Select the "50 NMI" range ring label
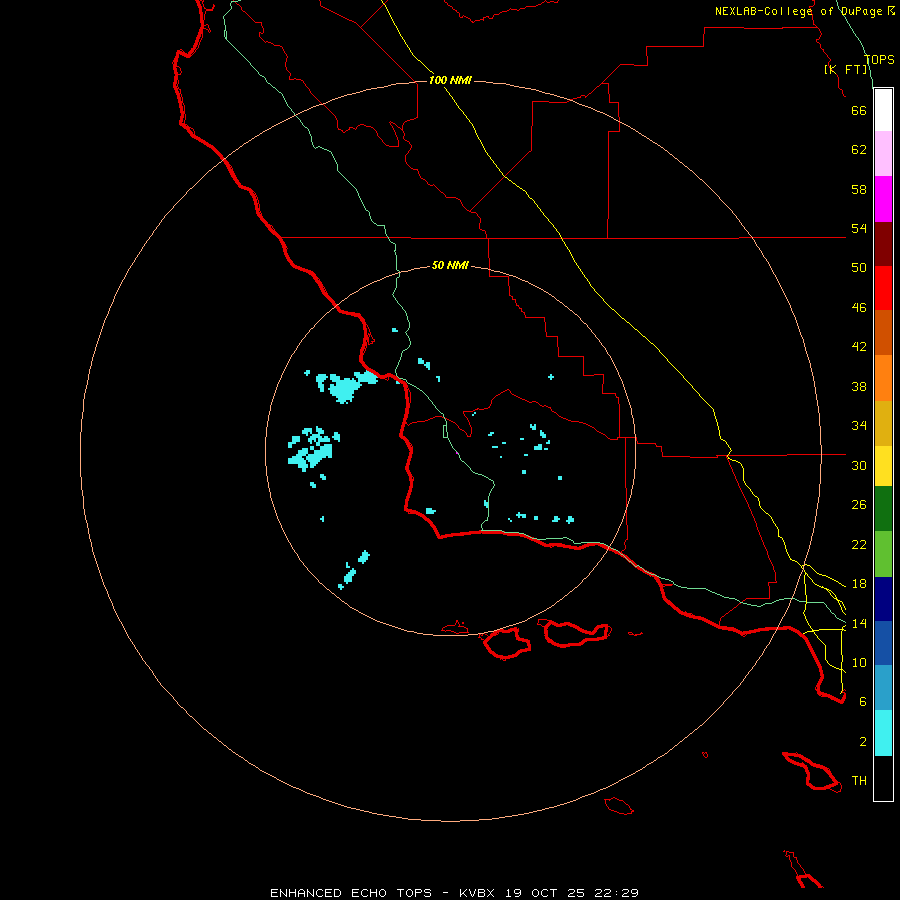 coord(450,265)
